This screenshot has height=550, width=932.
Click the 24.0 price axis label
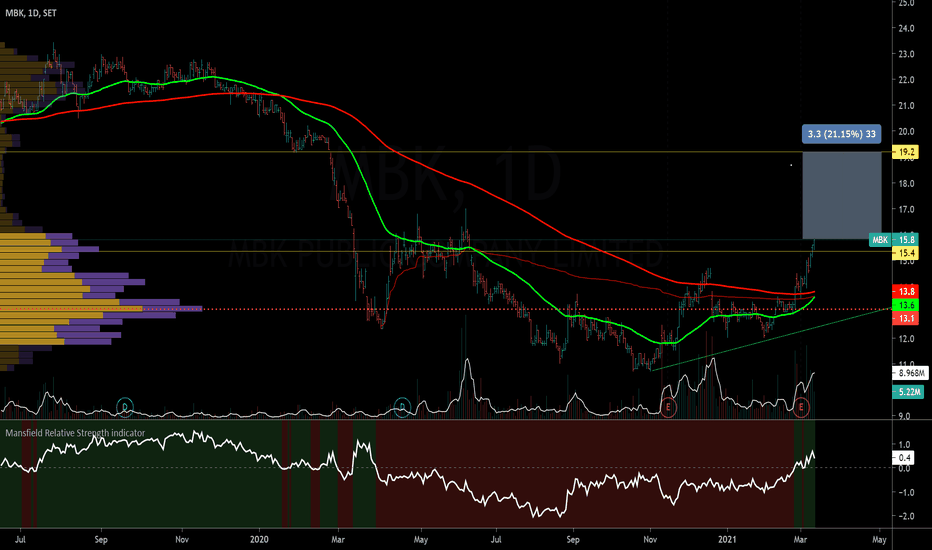pos(906,28)
